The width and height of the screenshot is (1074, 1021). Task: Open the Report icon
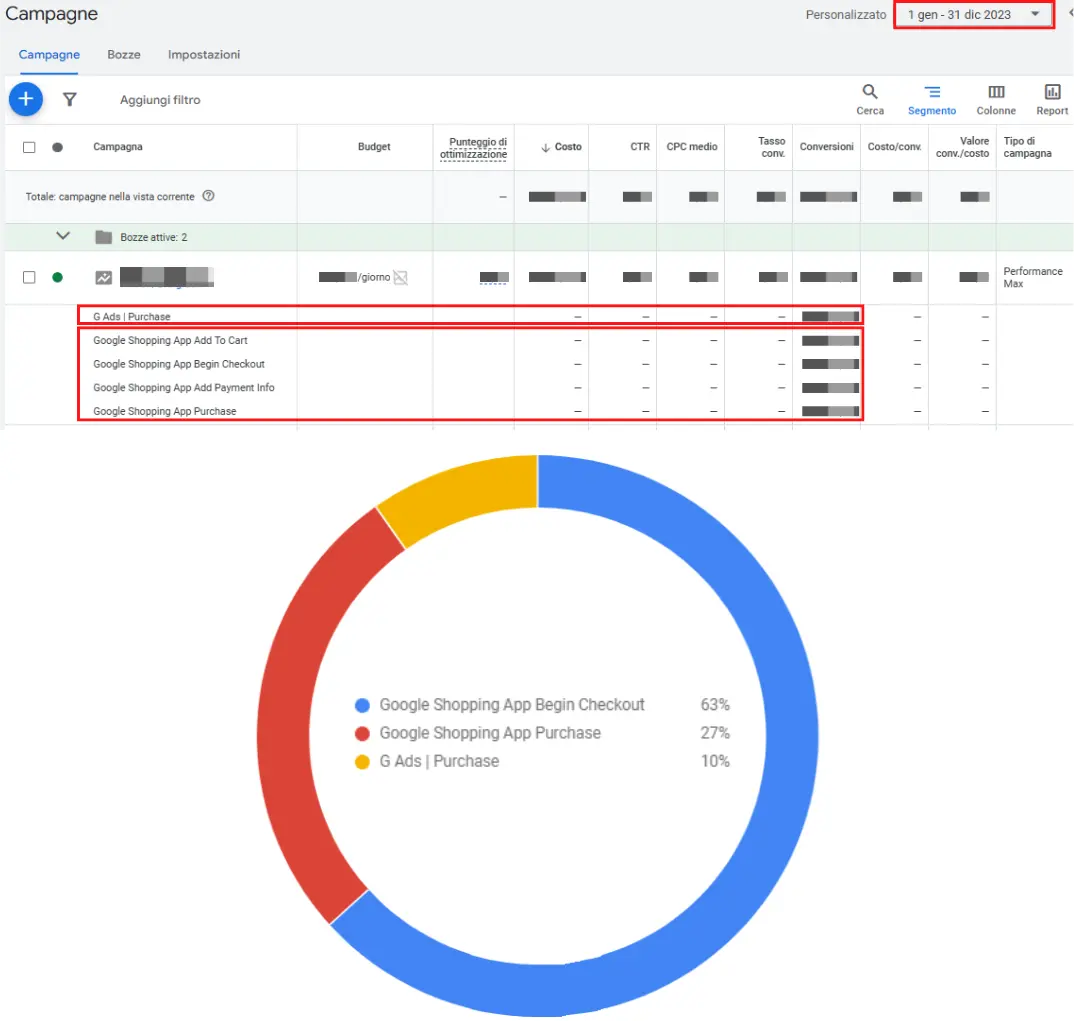click(1052, 99)
